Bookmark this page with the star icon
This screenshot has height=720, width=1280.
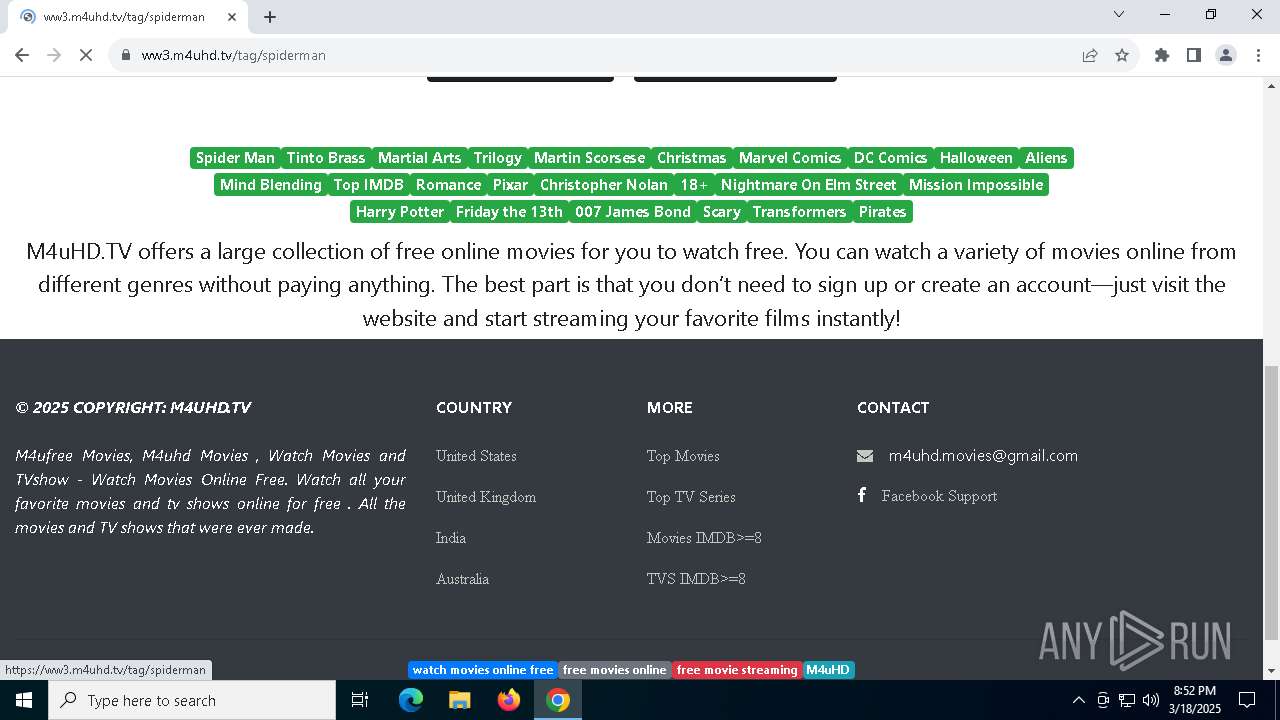pyautogui.click(x=1122, y=55)
